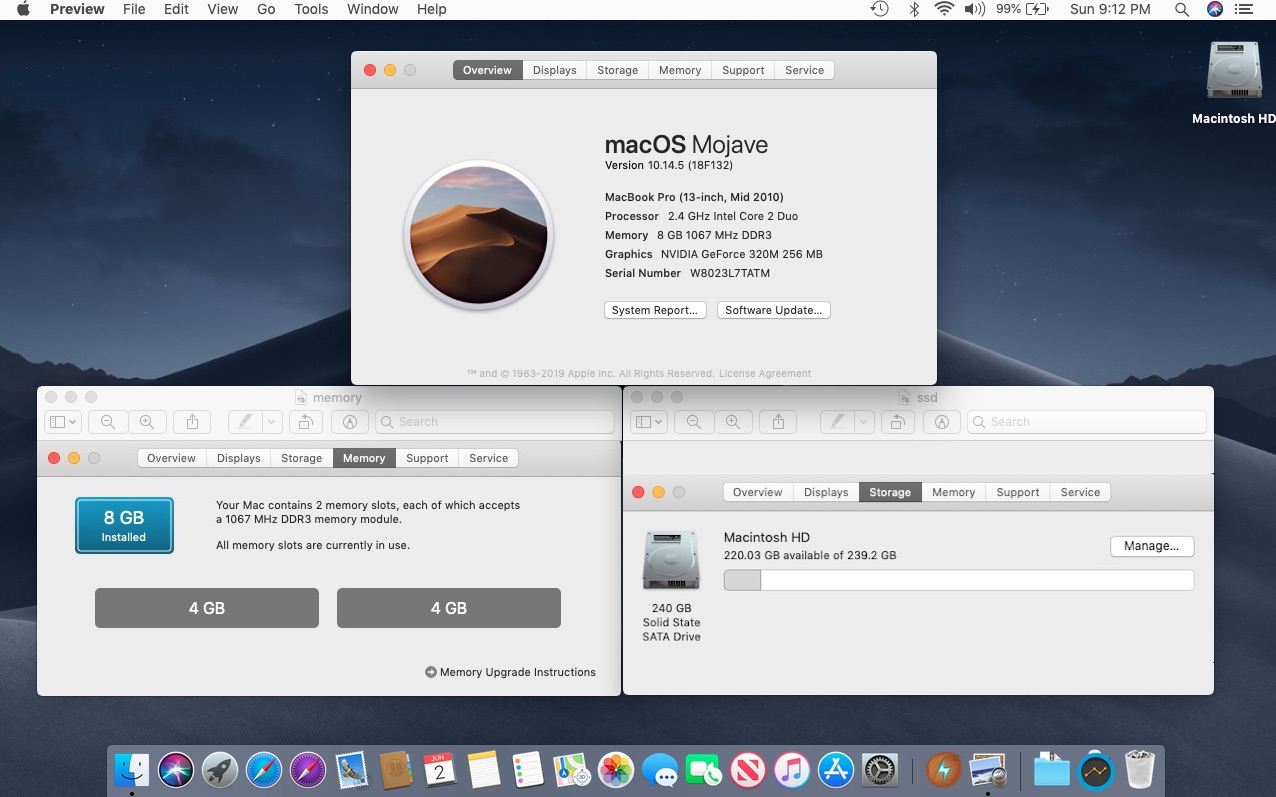Open highlight color dropdown in ssd window
The height and width of the screenshot is (797, 1276).
pos(863,422)
